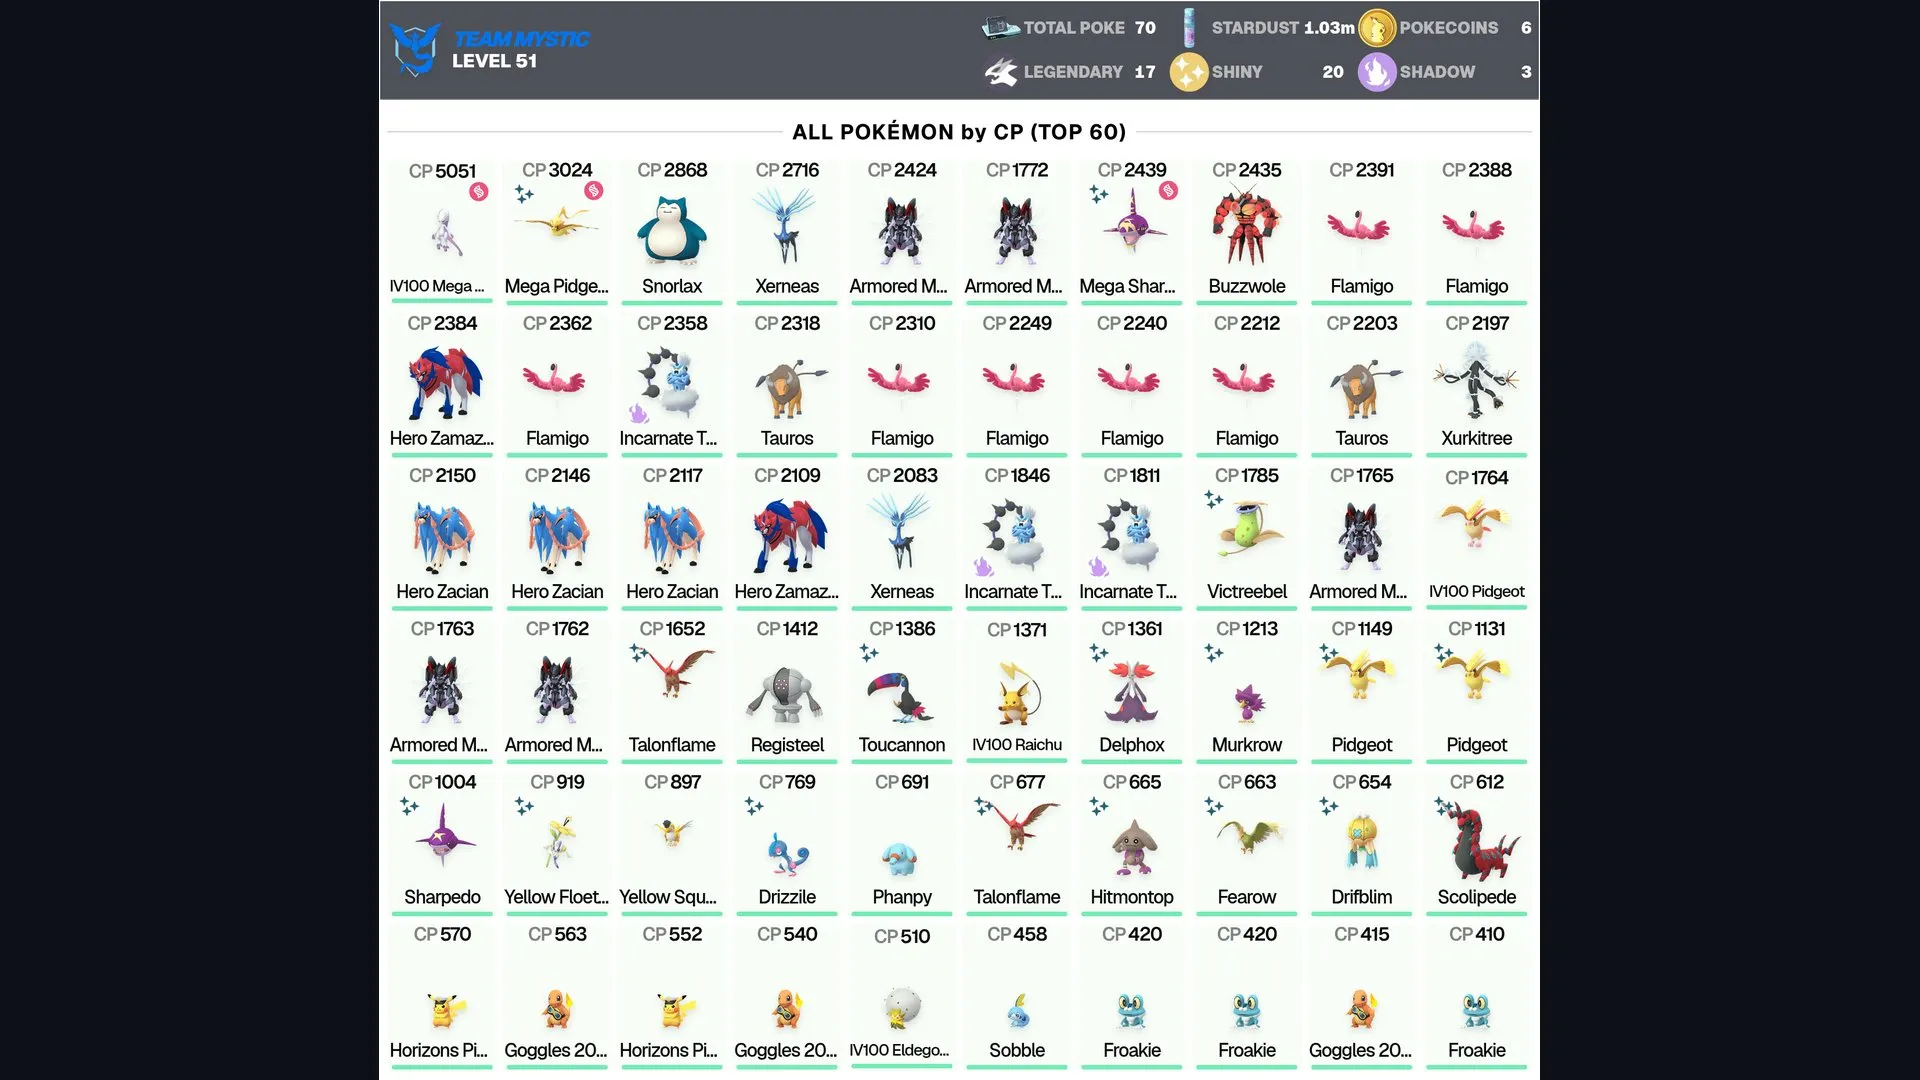
Task: Click the 'IV100 Eldego...' name label
Action: (899, 1050)
